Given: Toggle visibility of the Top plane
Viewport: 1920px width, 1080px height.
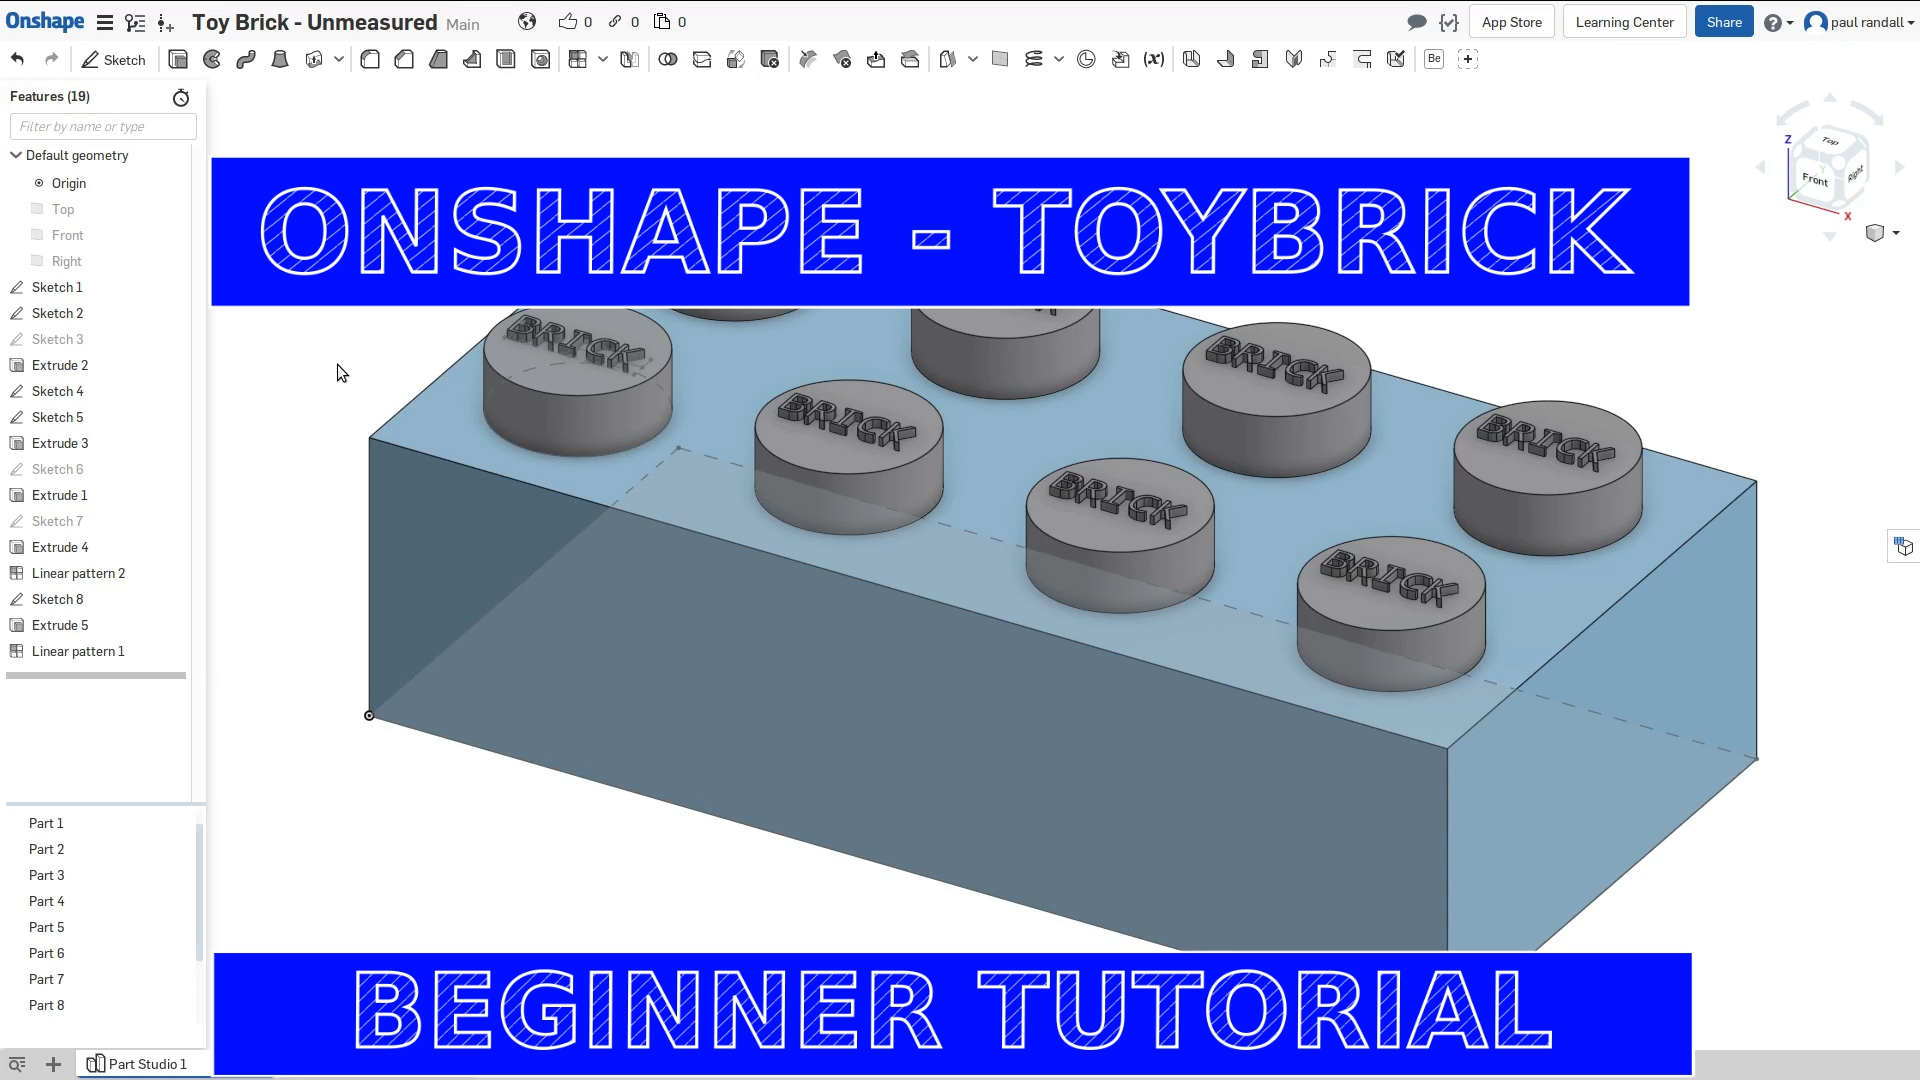Looking at the screenshot, I should 37,209.
